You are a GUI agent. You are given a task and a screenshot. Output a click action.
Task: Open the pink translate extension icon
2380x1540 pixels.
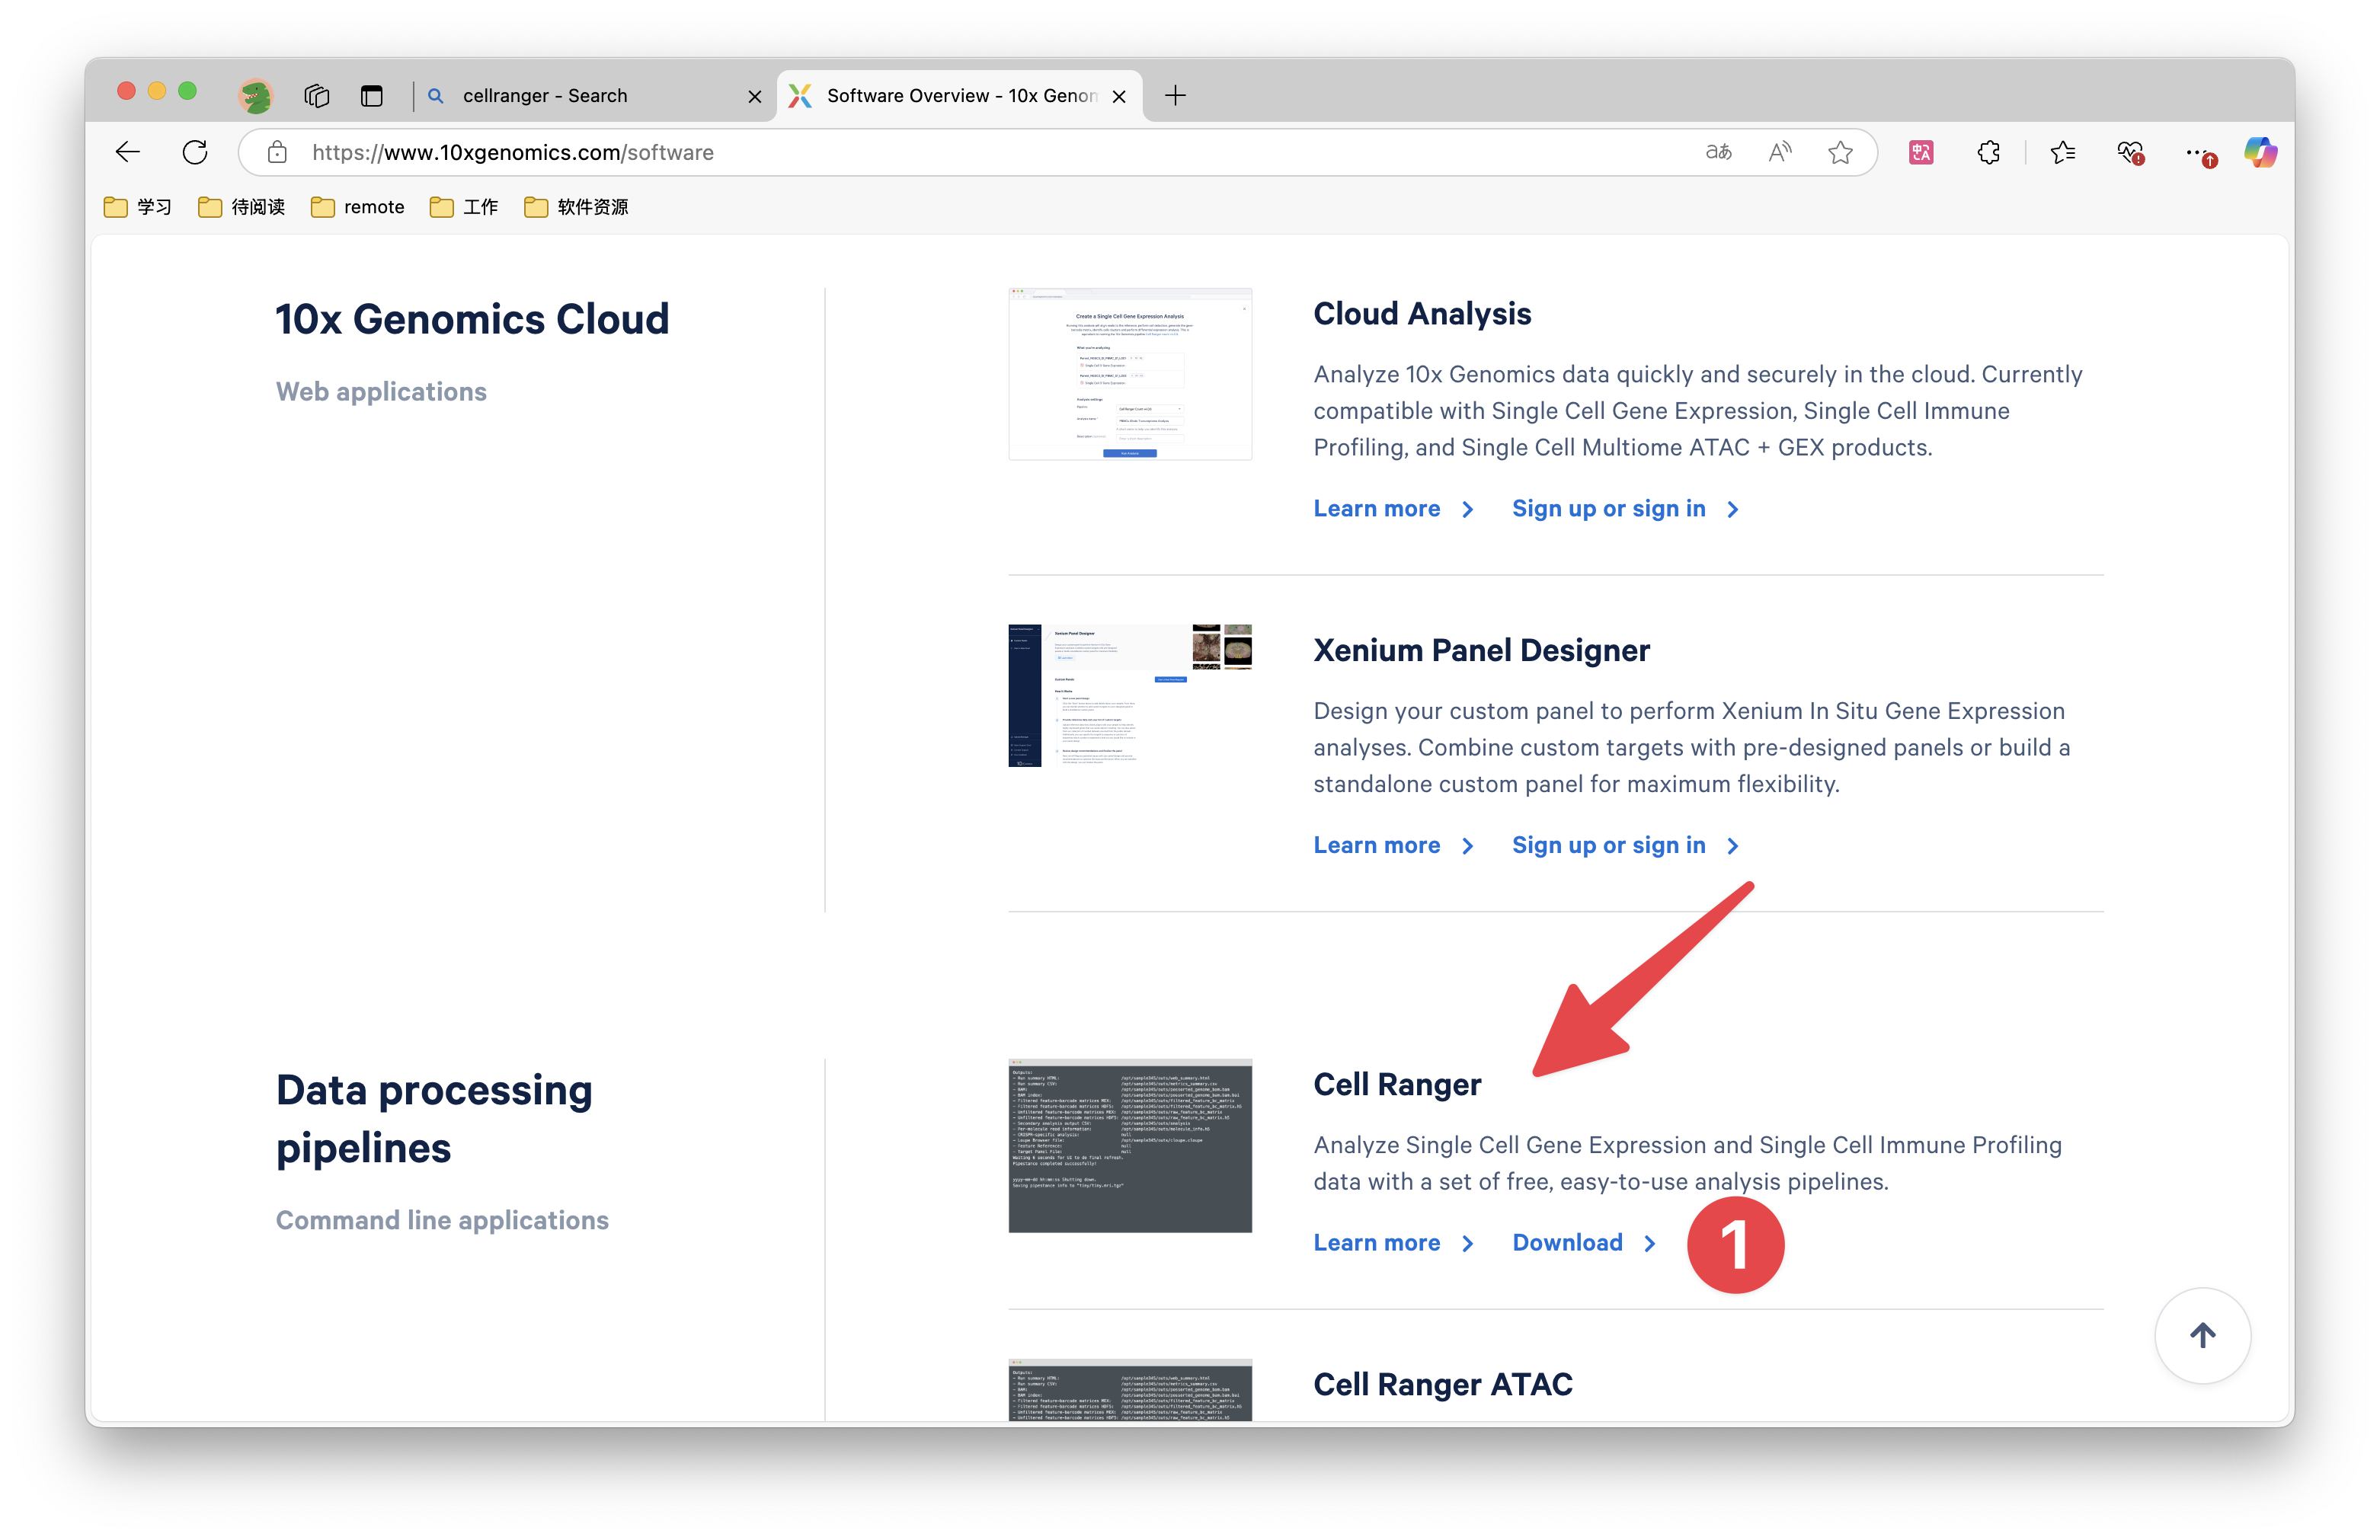point(1922,152)
